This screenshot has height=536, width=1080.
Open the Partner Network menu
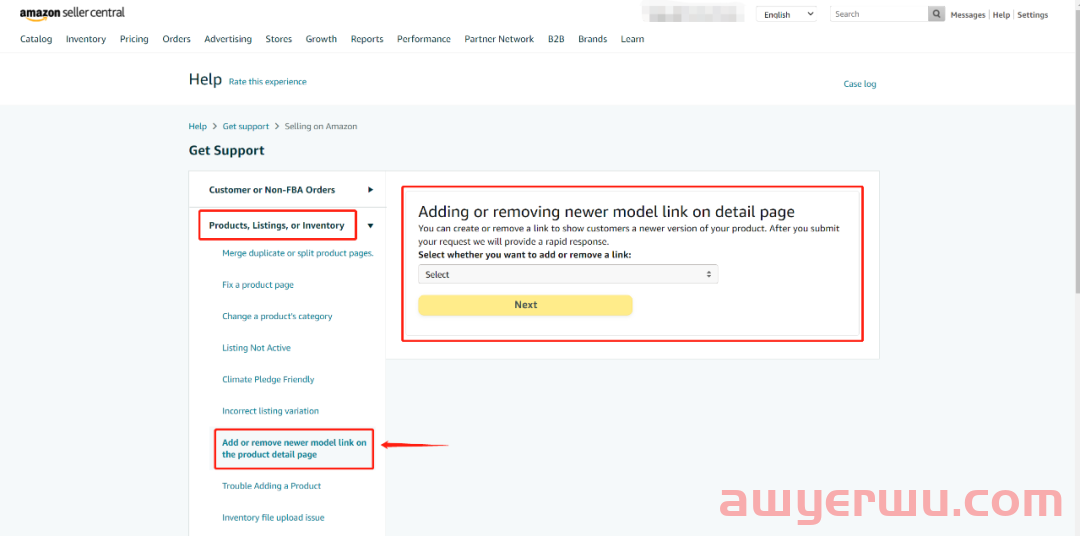coord(499,39)
